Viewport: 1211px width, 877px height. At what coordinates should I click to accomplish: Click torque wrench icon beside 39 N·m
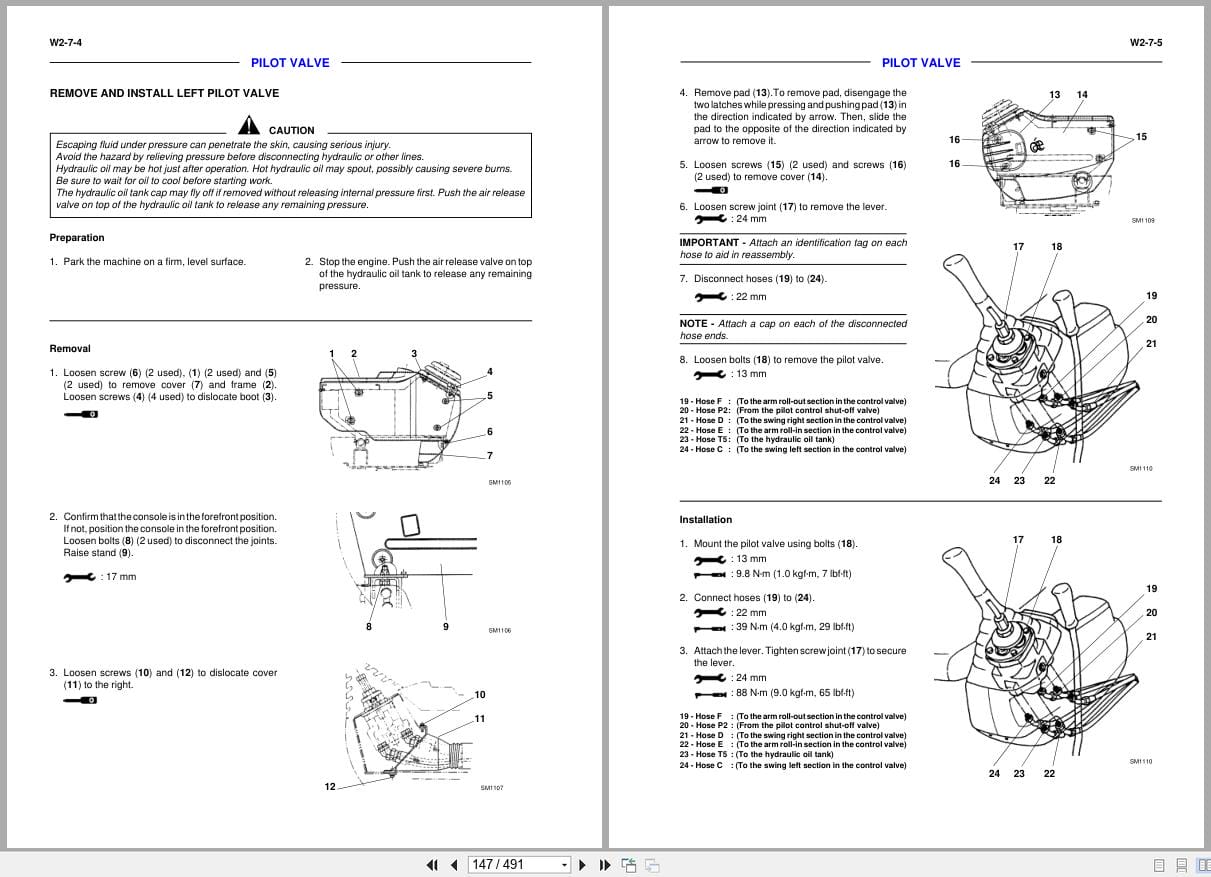[710, 627]
